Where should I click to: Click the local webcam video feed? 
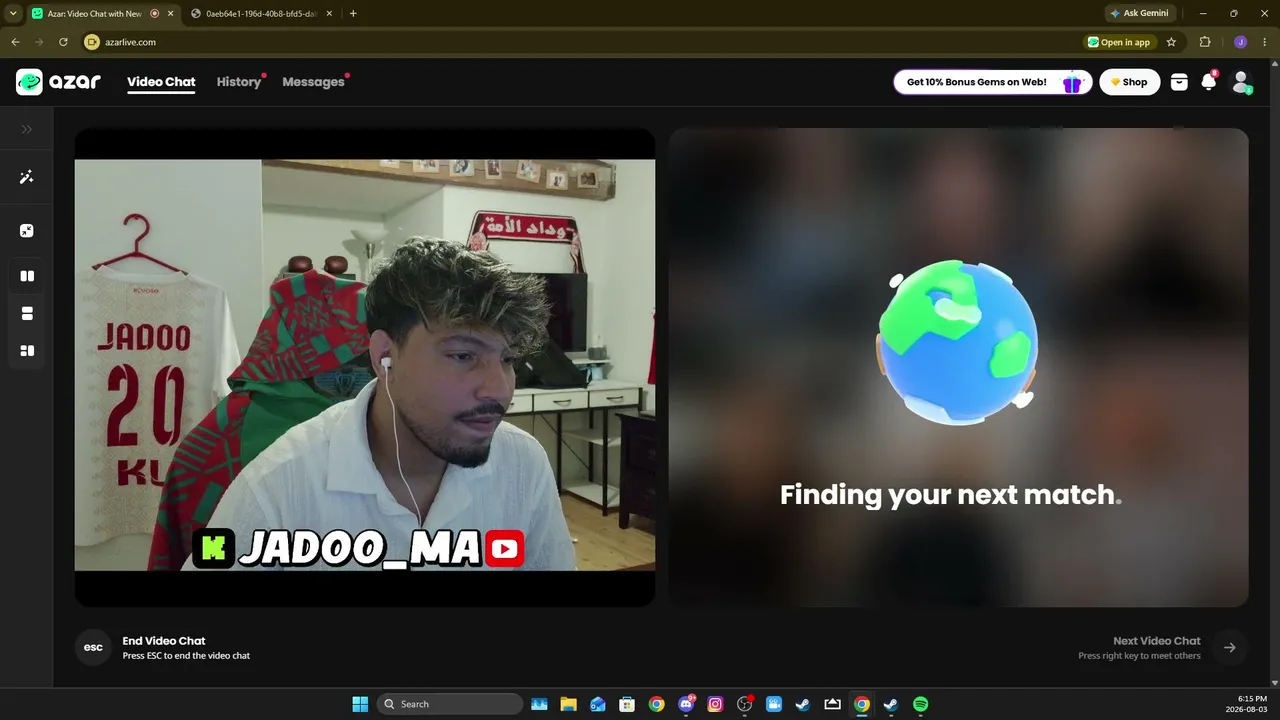click(x=365, y=366)
